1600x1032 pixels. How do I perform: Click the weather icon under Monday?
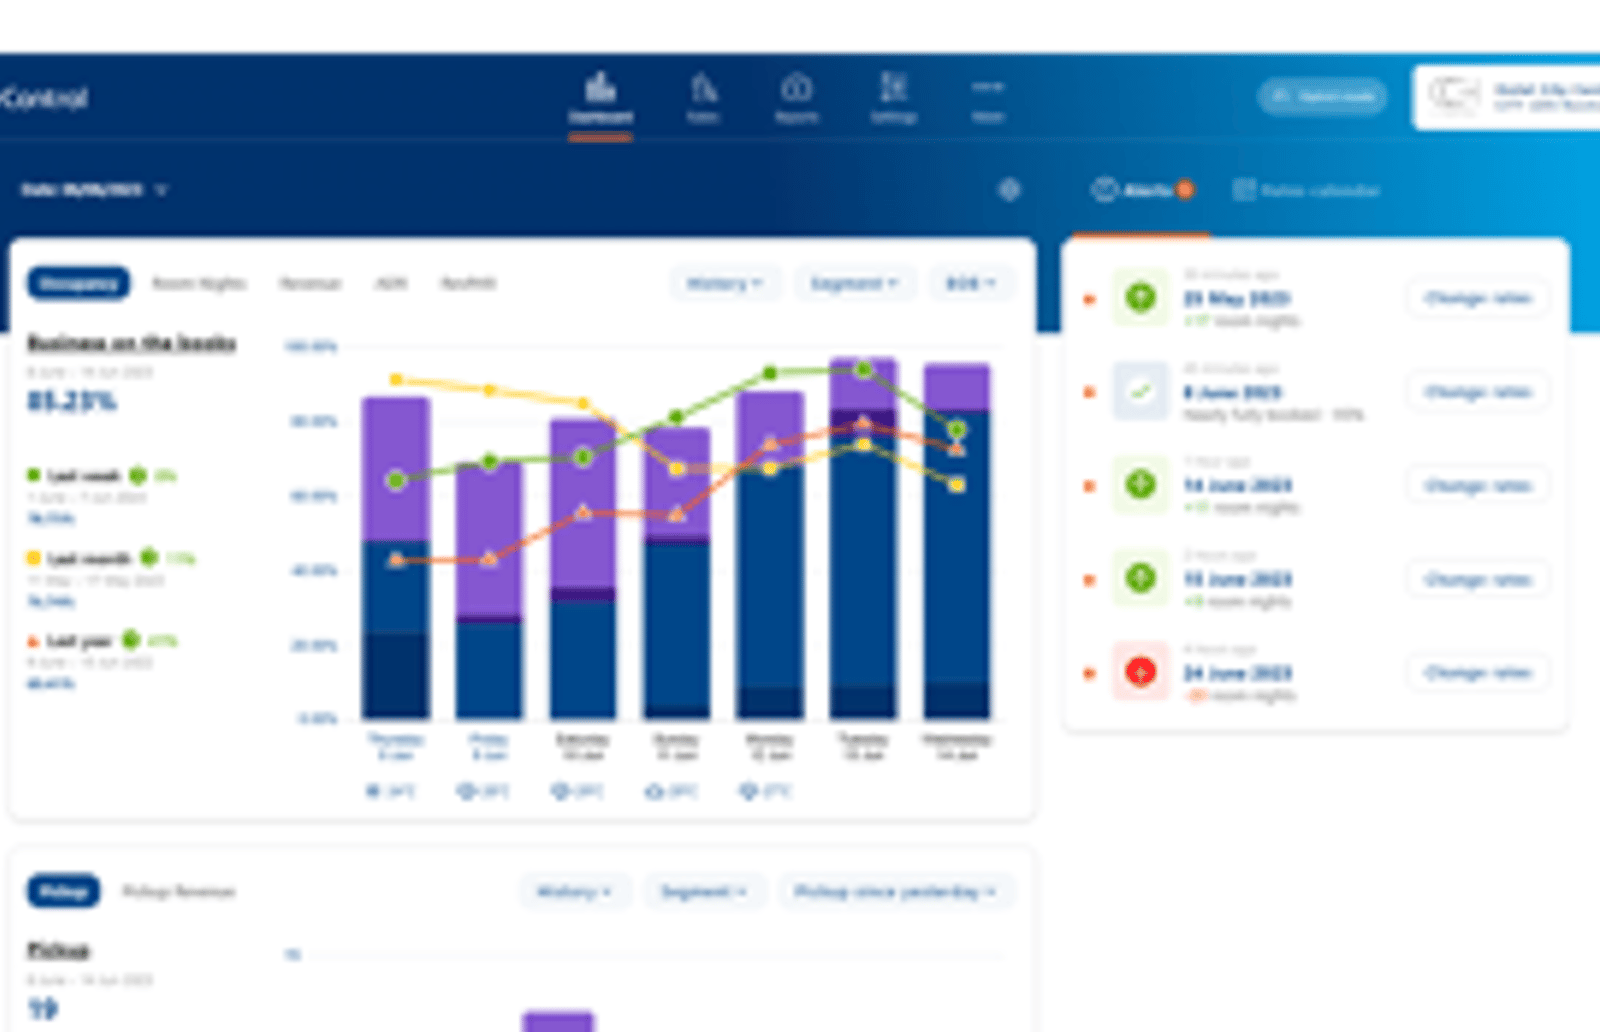click(748, 791)
